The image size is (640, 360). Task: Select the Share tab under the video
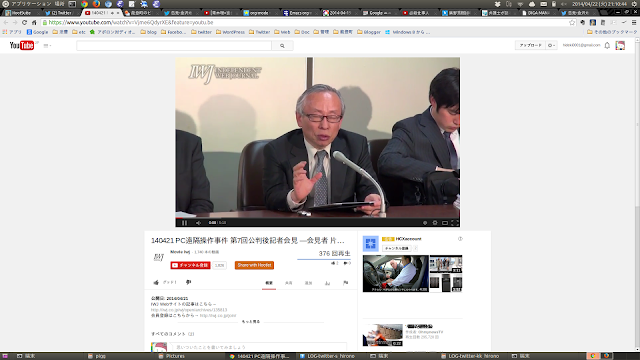[x=289, y=283]
